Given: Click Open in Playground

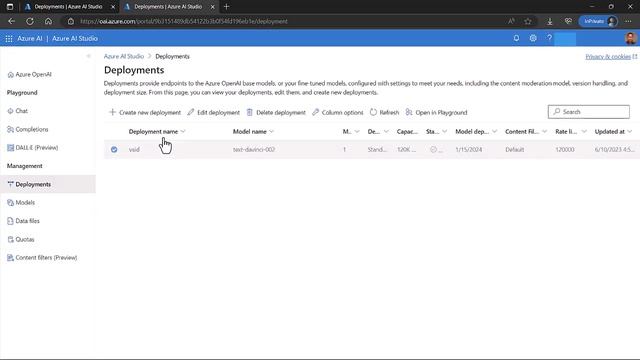Looking at the screenshot, I should [x=436, y=112].
